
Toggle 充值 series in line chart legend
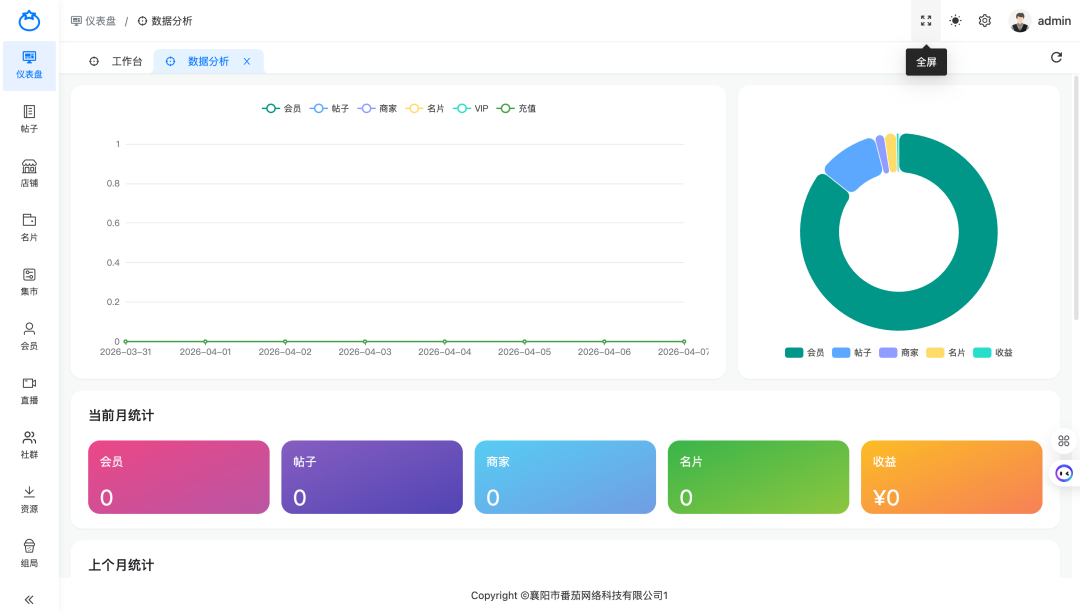517,108
